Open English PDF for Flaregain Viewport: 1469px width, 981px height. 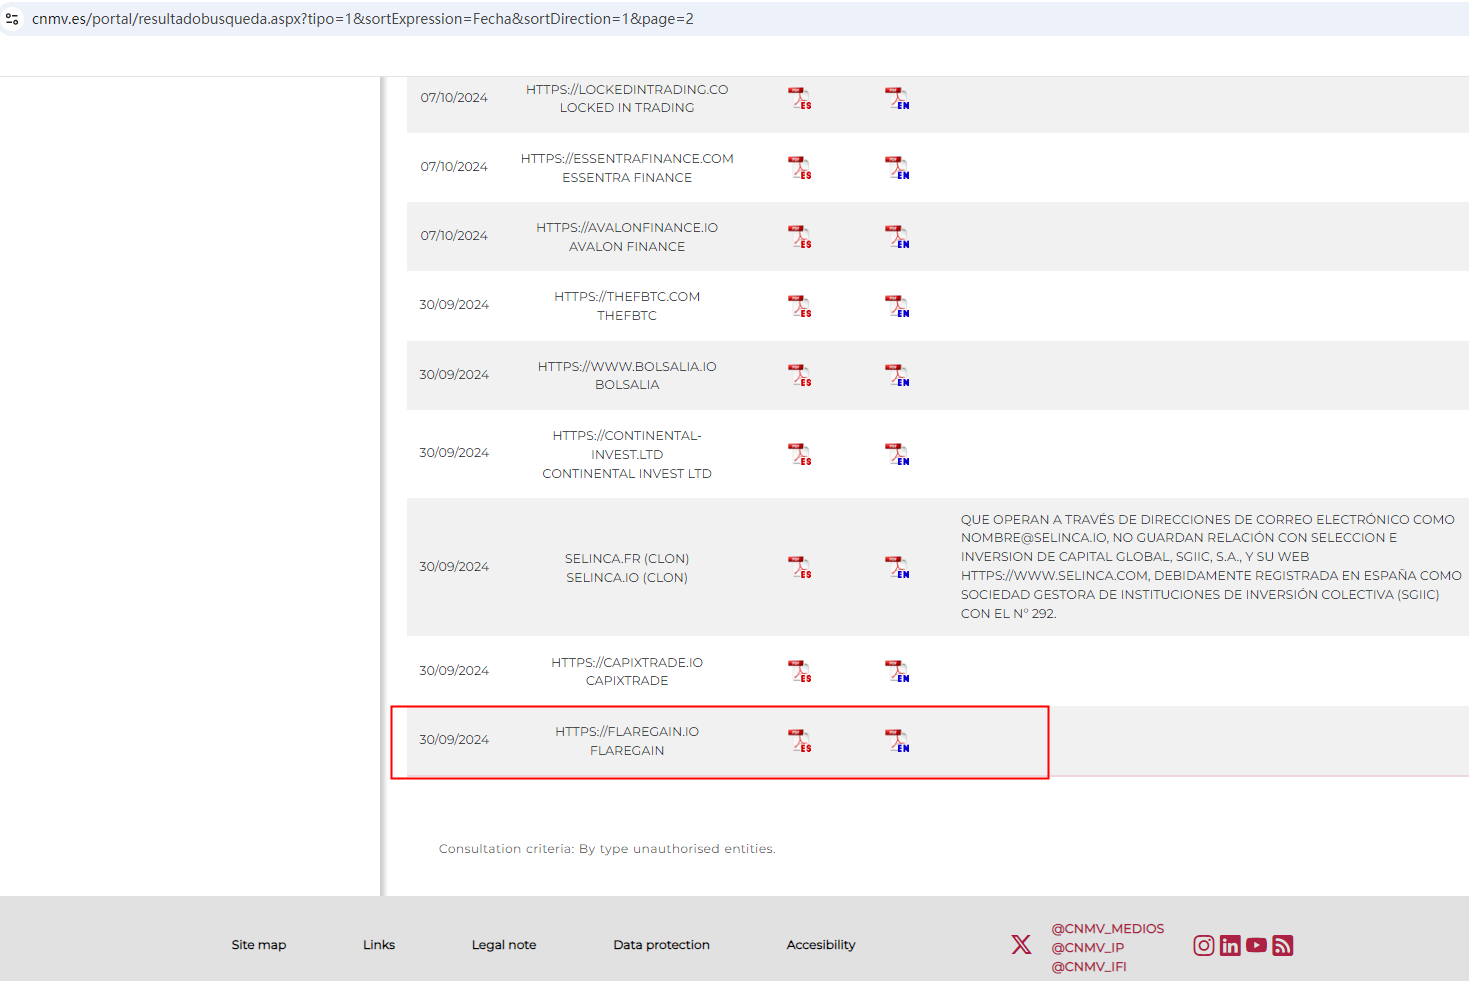tap(897, 741)
